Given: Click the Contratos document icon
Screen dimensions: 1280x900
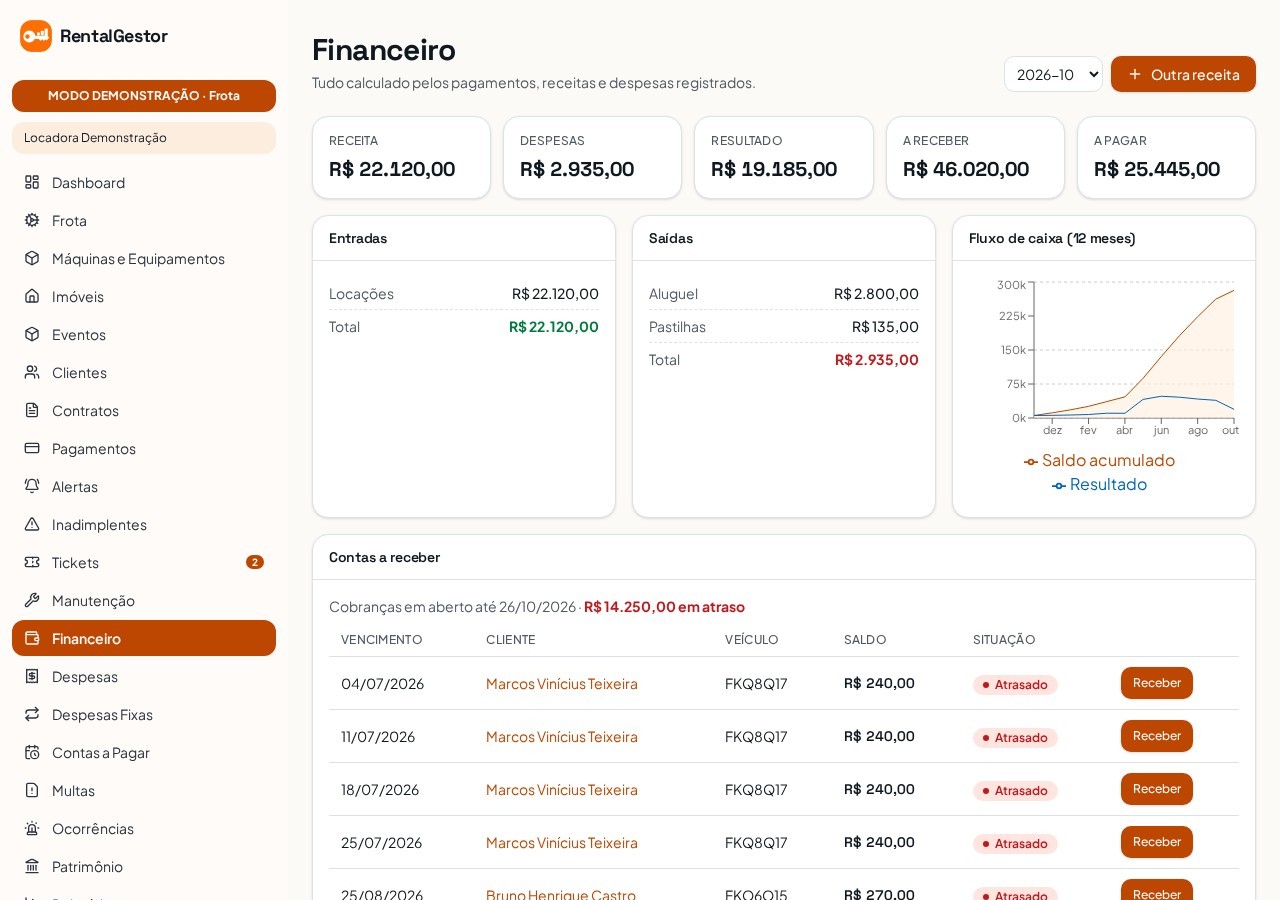Looking at the screenshot, I should click(32, 410).
